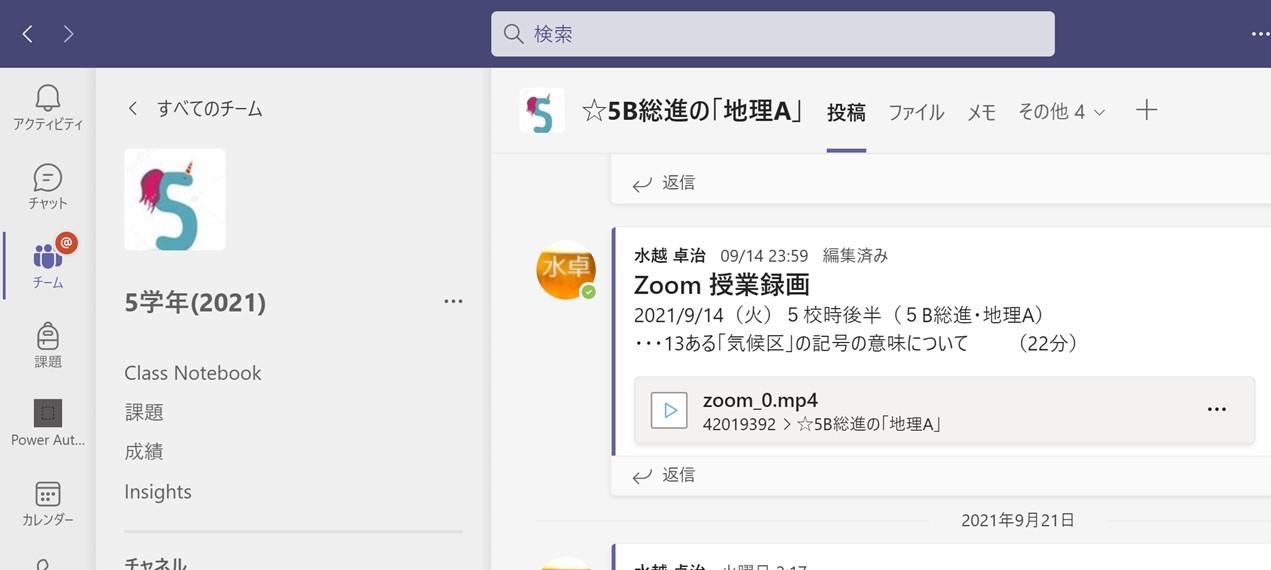Go forward with the right arrow
The width and height of the screenshot is (1271, 570).
[68, 34]
